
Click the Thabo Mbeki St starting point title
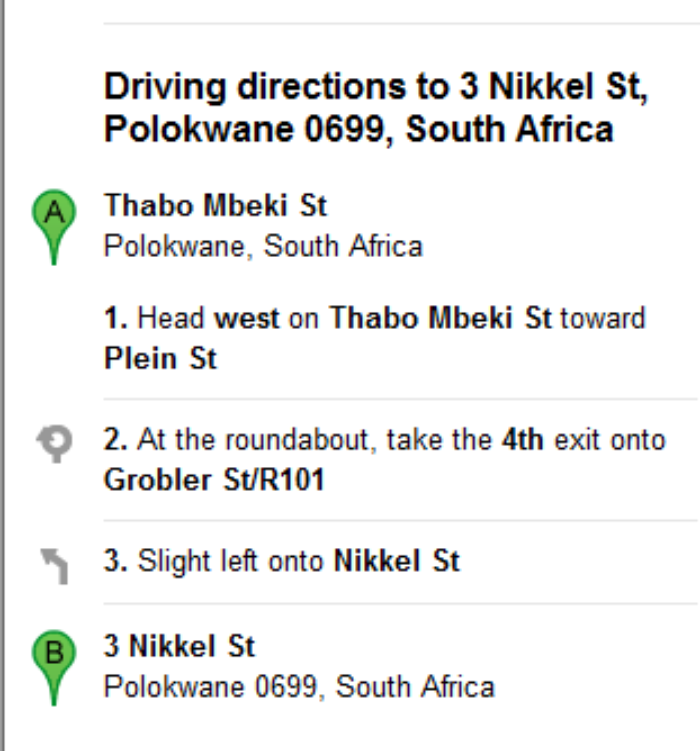pos(215,206)
